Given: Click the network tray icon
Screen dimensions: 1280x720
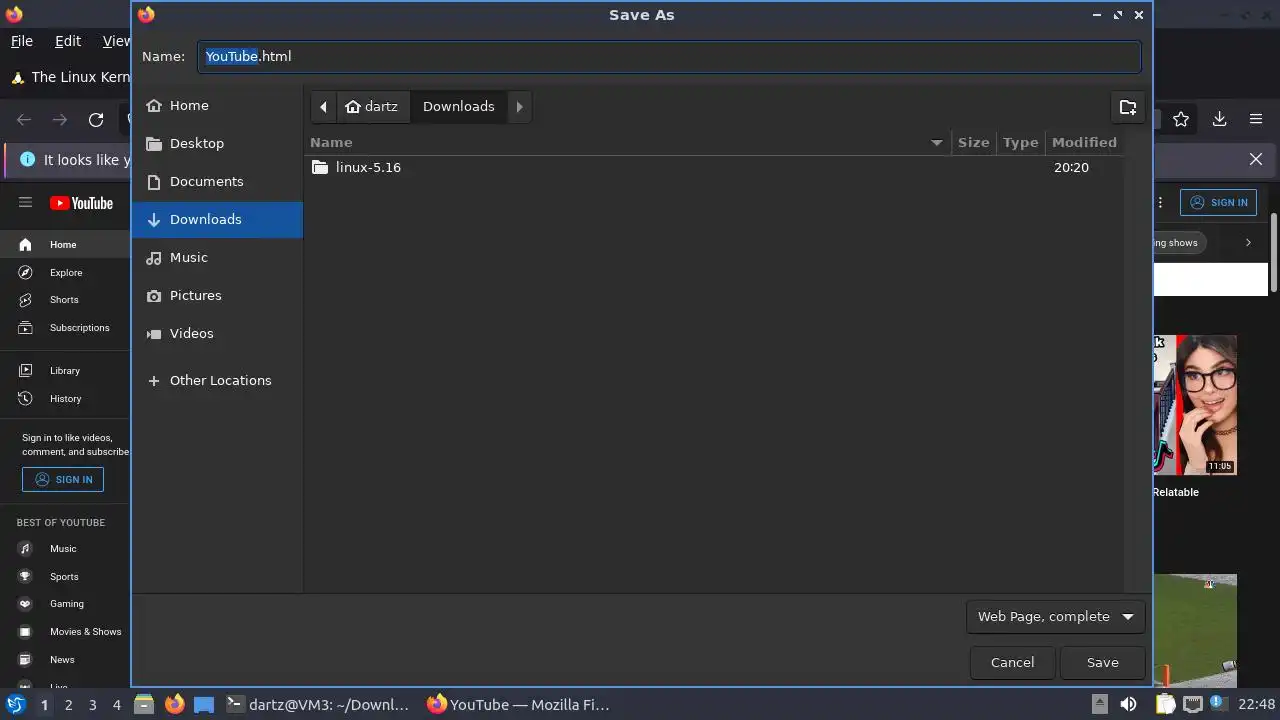Looking at the screenshot, I should pos(1194,705).
